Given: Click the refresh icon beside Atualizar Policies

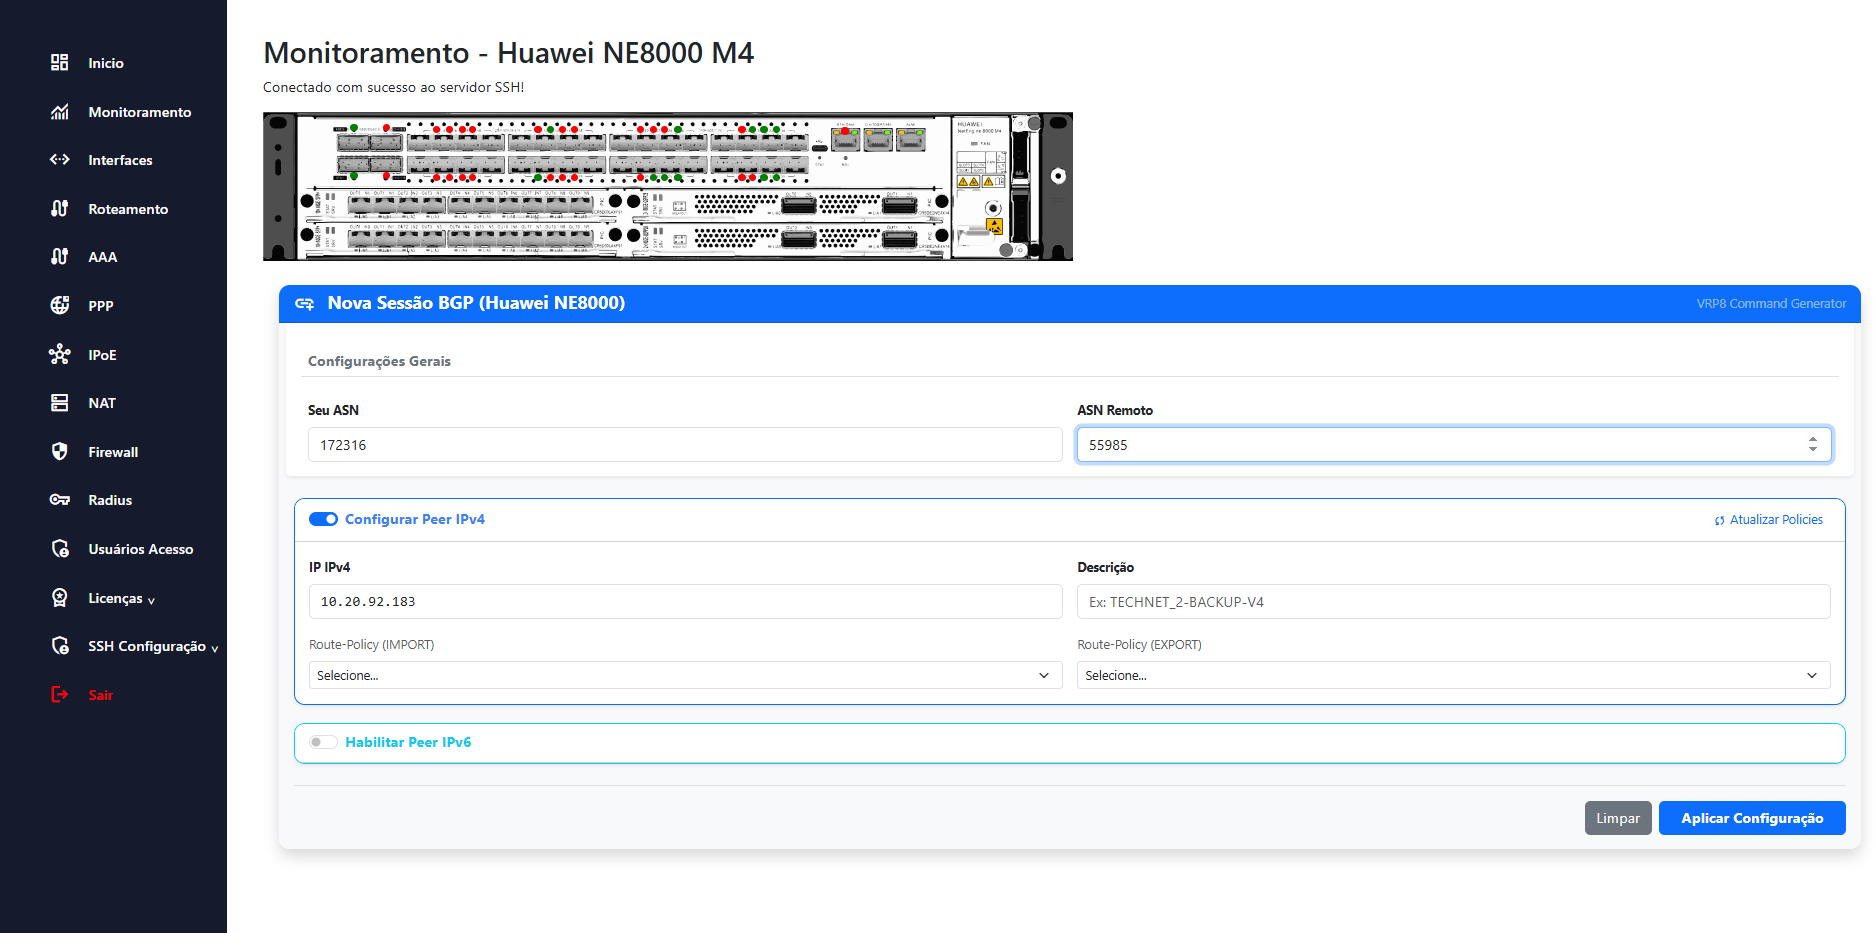Looking at the screenshot, I should coord(1720,521).
